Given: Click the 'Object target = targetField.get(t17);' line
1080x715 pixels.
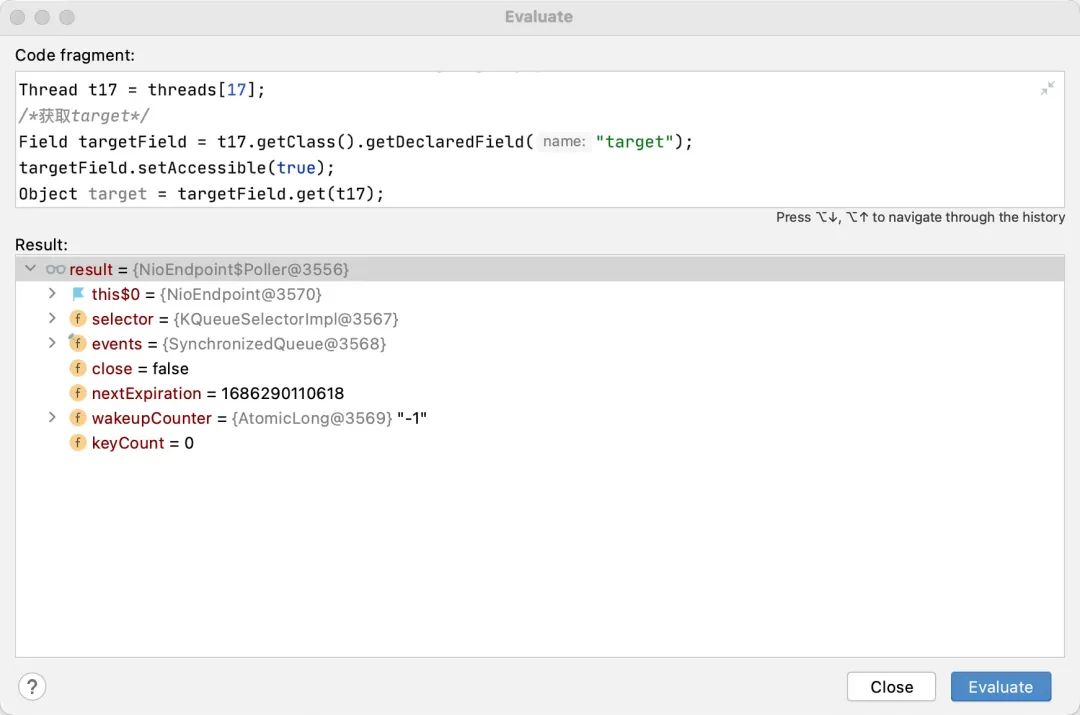Looking at the screenshot, I should tap(201, 194).
